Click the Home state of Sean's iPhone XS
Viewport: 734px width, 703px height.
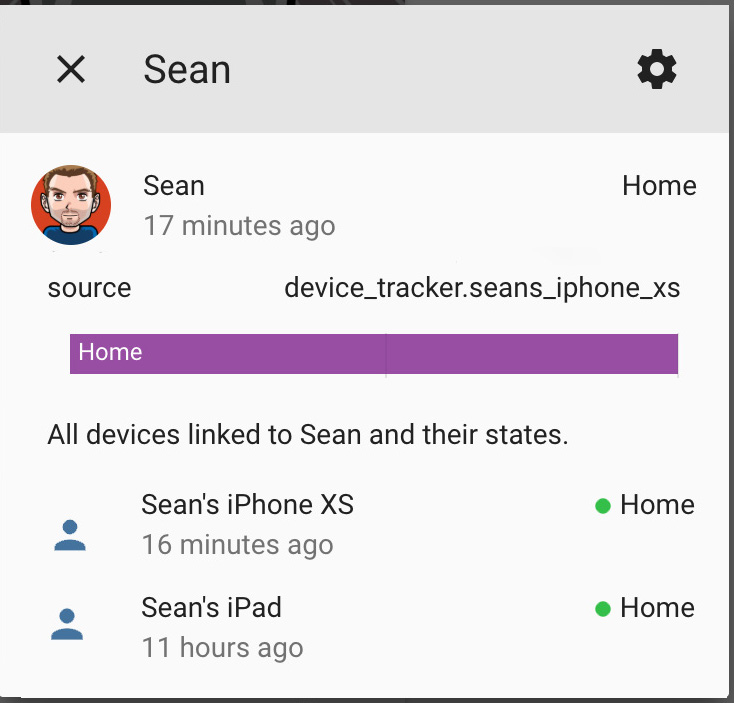click(657, 505)
